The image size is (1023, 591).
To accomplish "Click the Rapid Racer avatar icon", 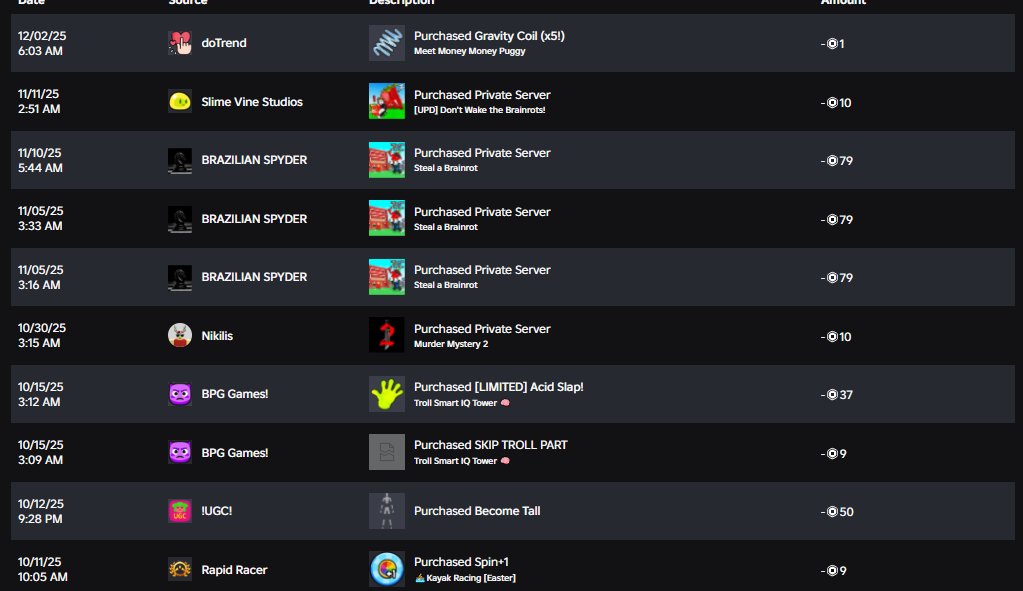I will coord(180,569).
